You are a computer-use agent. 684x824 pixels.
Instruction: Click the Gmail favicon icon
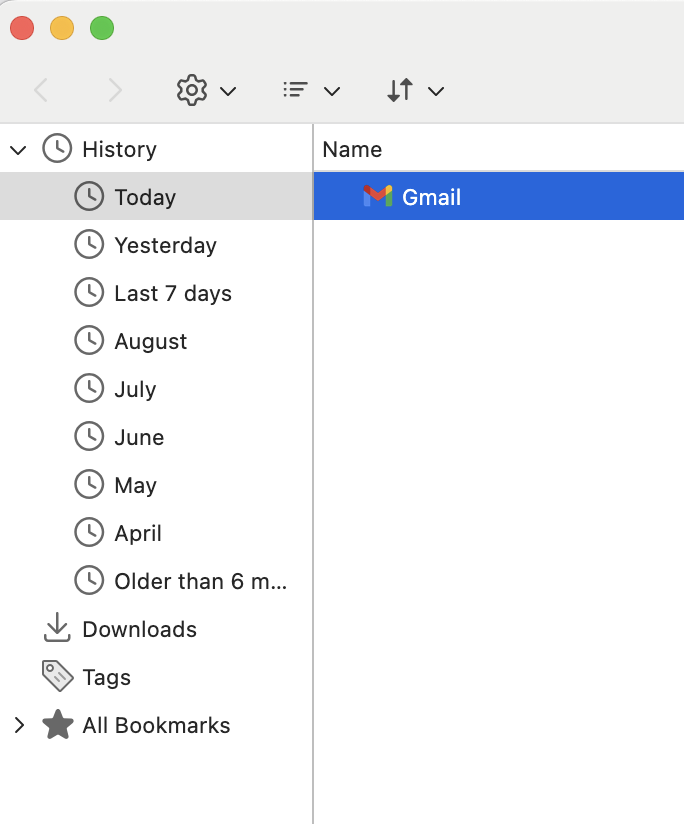pyautogui.click(x=377, y=197)
